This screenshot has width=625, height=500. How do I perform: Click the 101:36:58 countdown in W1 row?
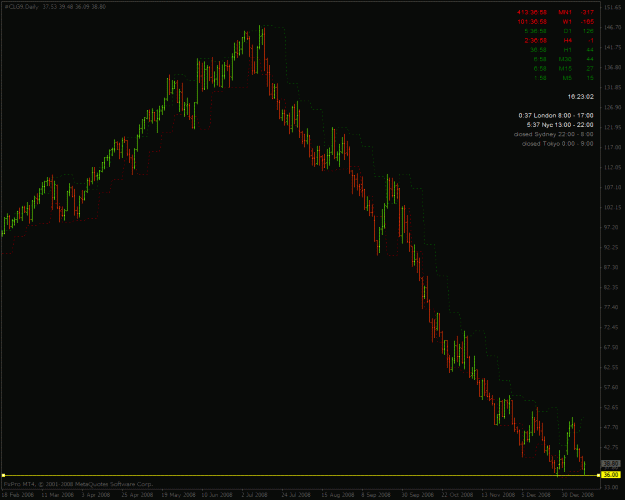[532, 22]
